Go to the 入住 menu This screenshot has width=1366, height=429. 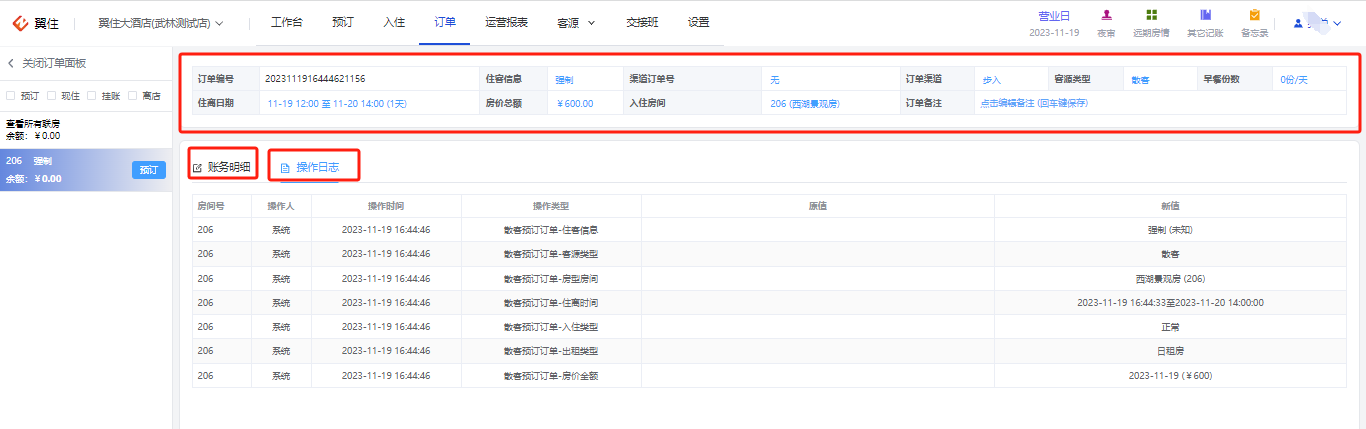point(394,22)
